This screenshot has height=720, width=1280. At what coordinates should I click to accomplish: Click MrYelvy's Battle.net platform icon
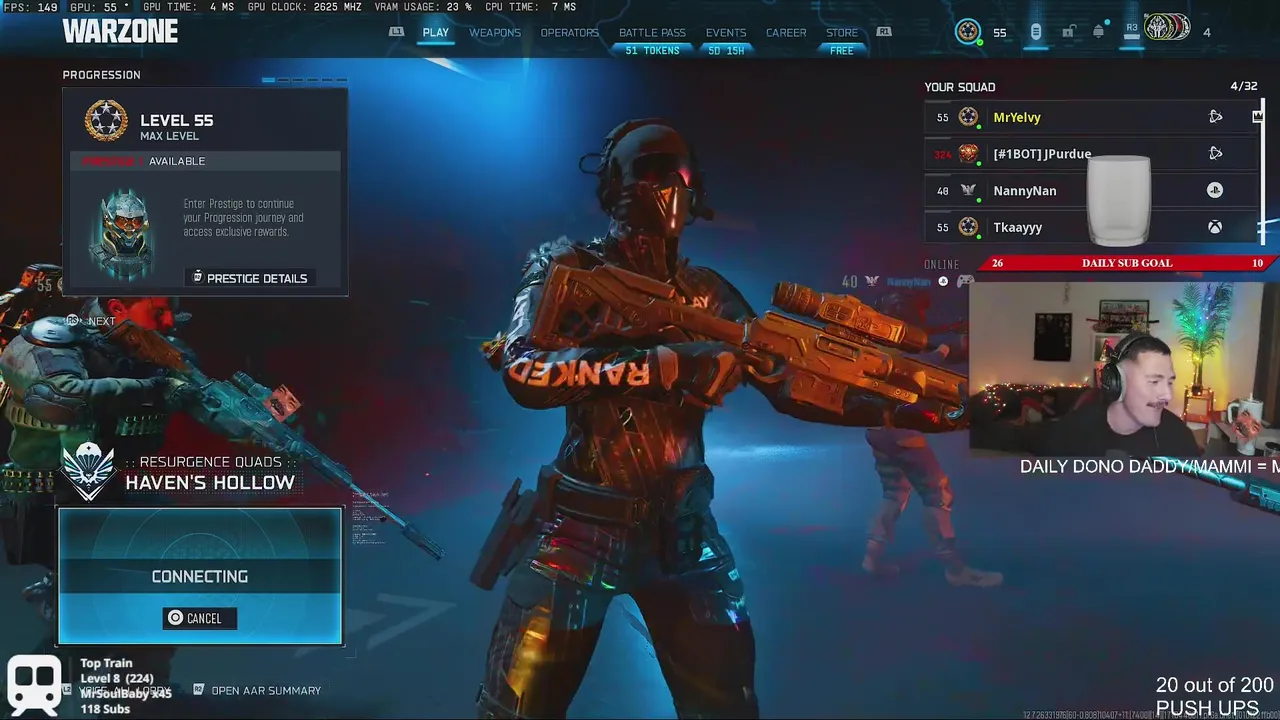click(x=1215, y=117)
